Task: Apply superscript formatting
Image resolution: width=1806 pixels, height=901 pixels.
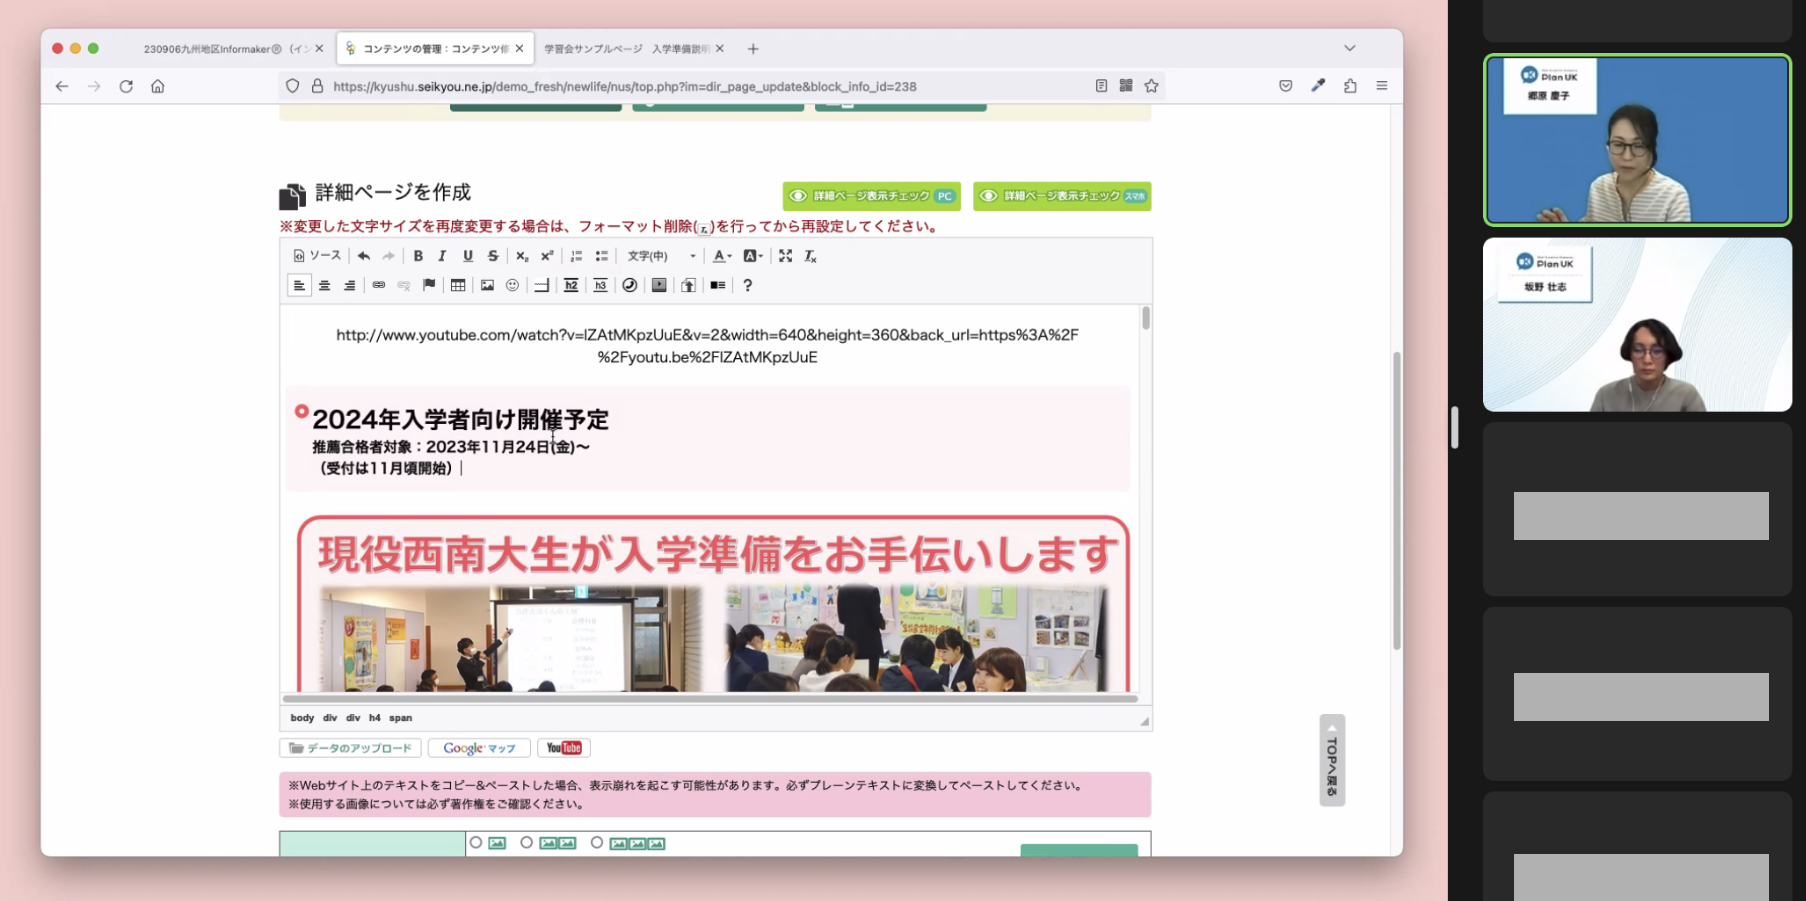Action: pos(547,256)
